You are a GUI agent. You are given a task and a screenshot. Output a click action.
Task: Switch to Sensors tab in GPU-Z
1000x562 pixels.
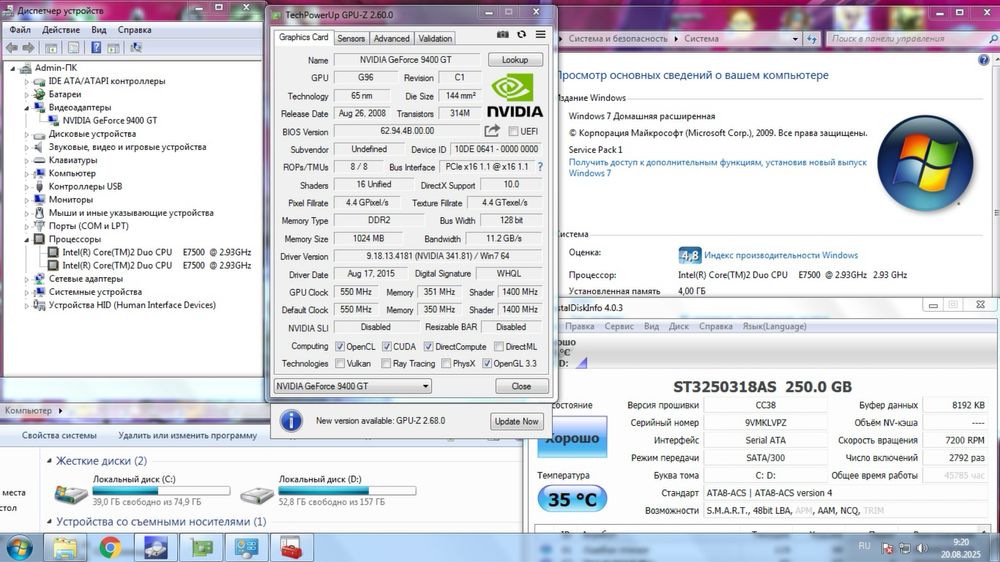point(351,38)
